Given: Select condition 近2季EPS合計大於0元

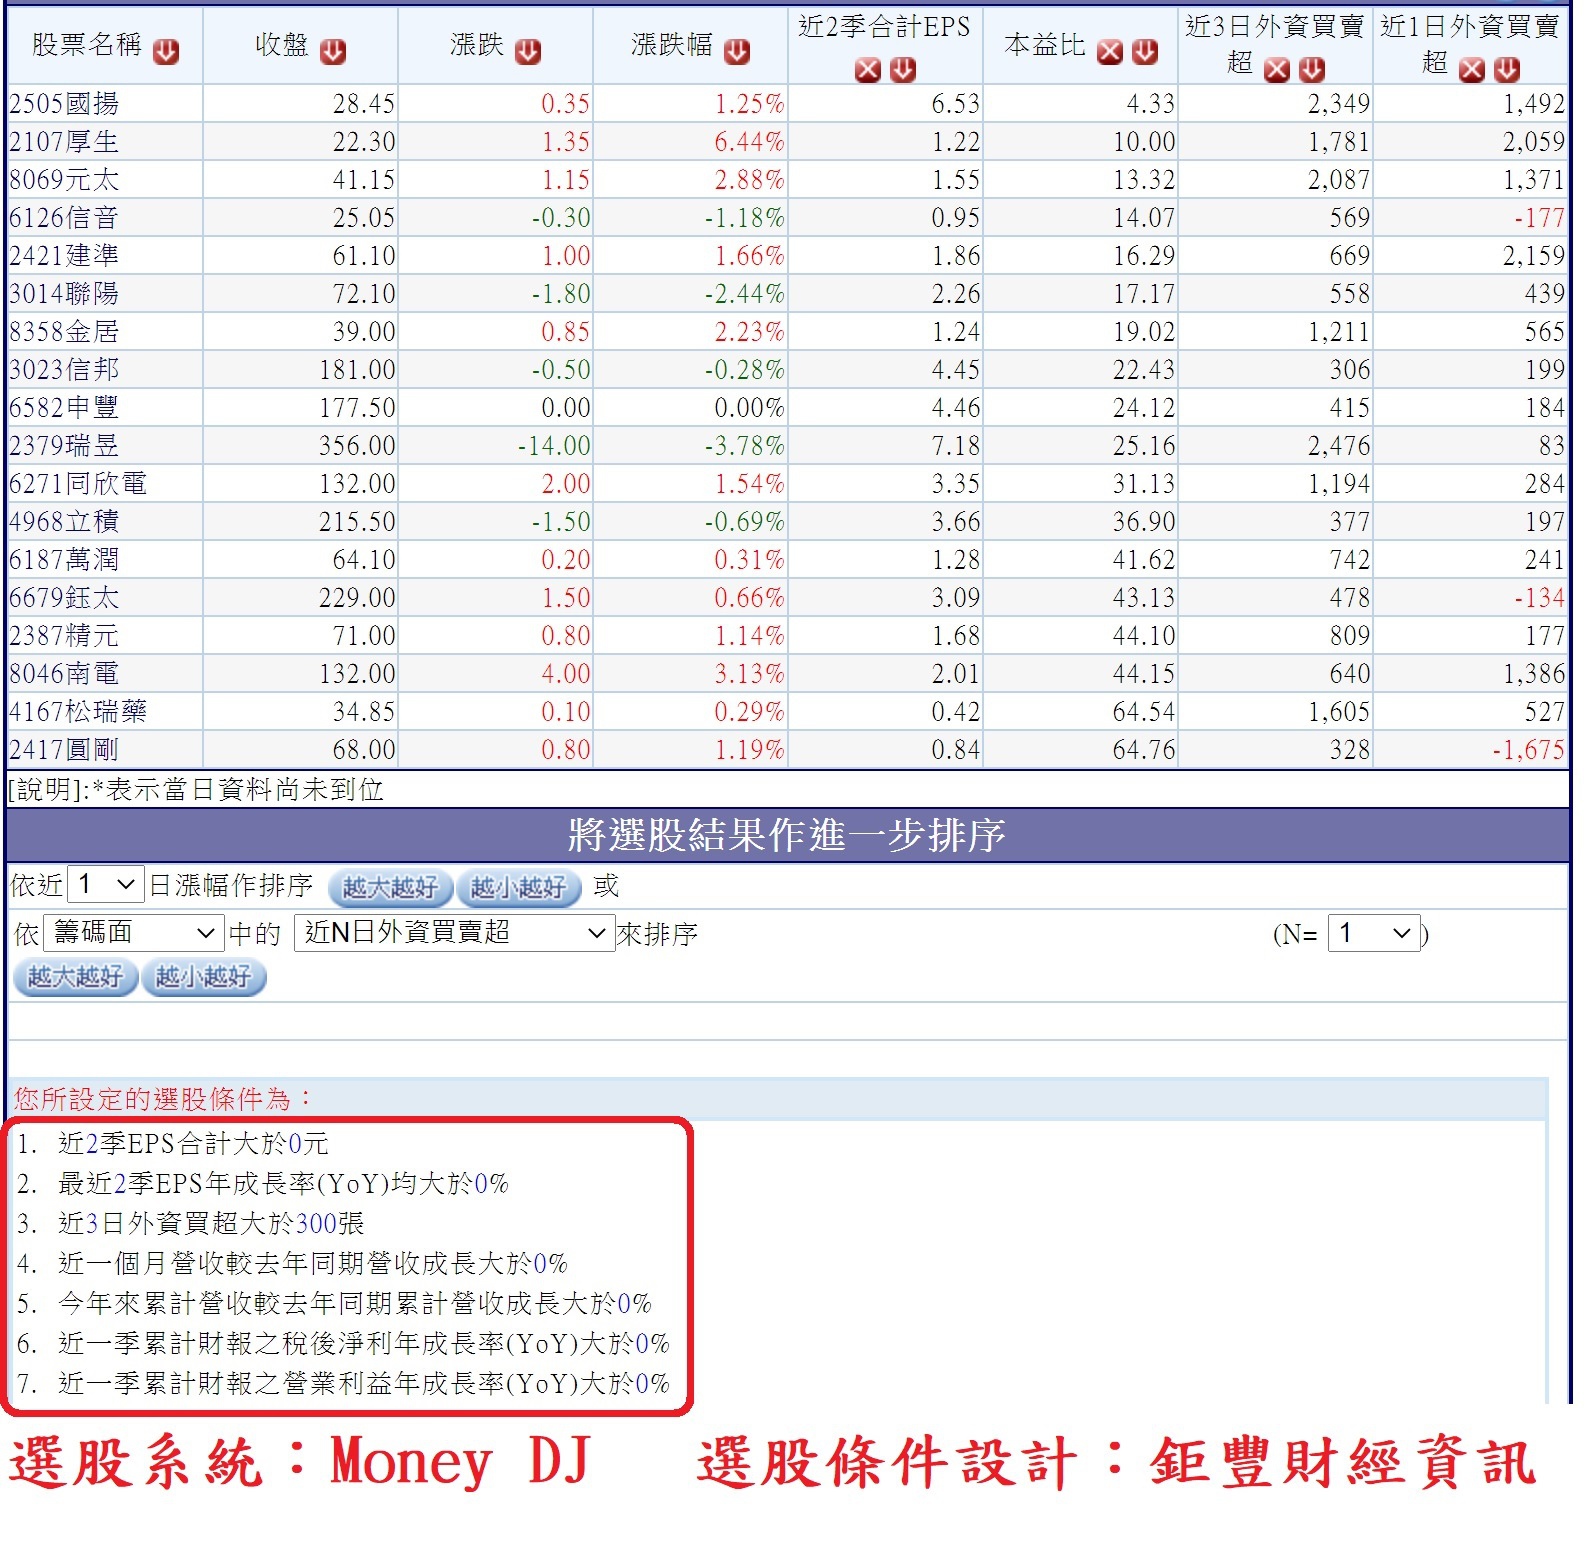Looking at the screenshot, I should [x=193, y=1144].
